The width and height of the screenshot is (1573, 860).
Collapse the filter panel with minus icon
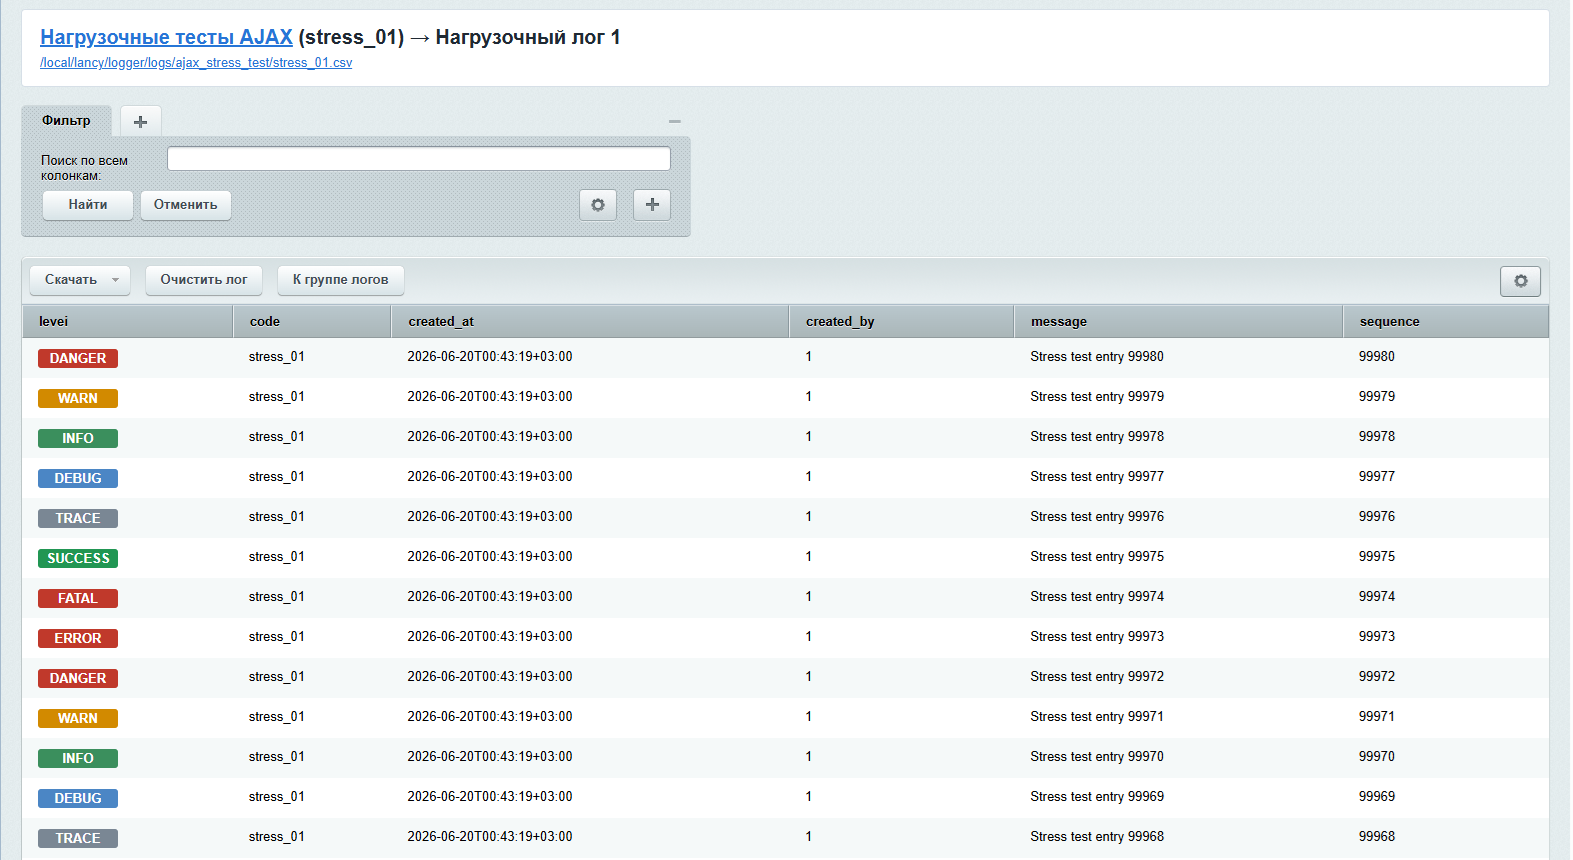(675, 121)
